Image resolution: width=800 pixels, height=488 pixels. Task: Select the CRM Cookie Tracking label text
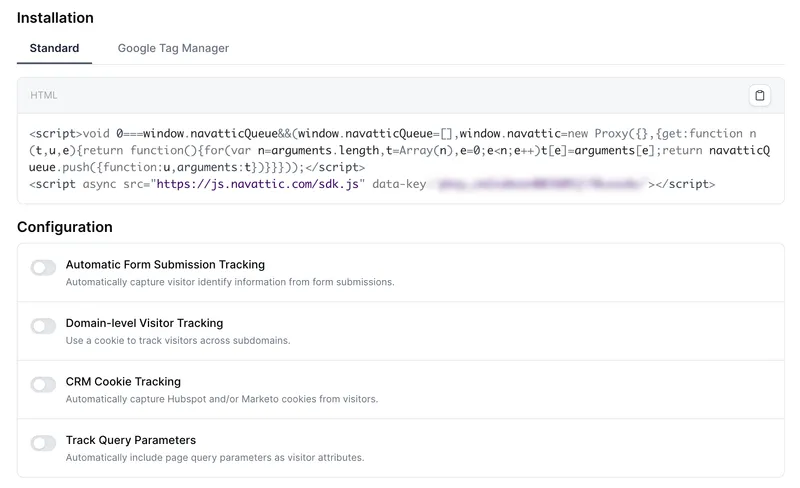tap(123, 382)
